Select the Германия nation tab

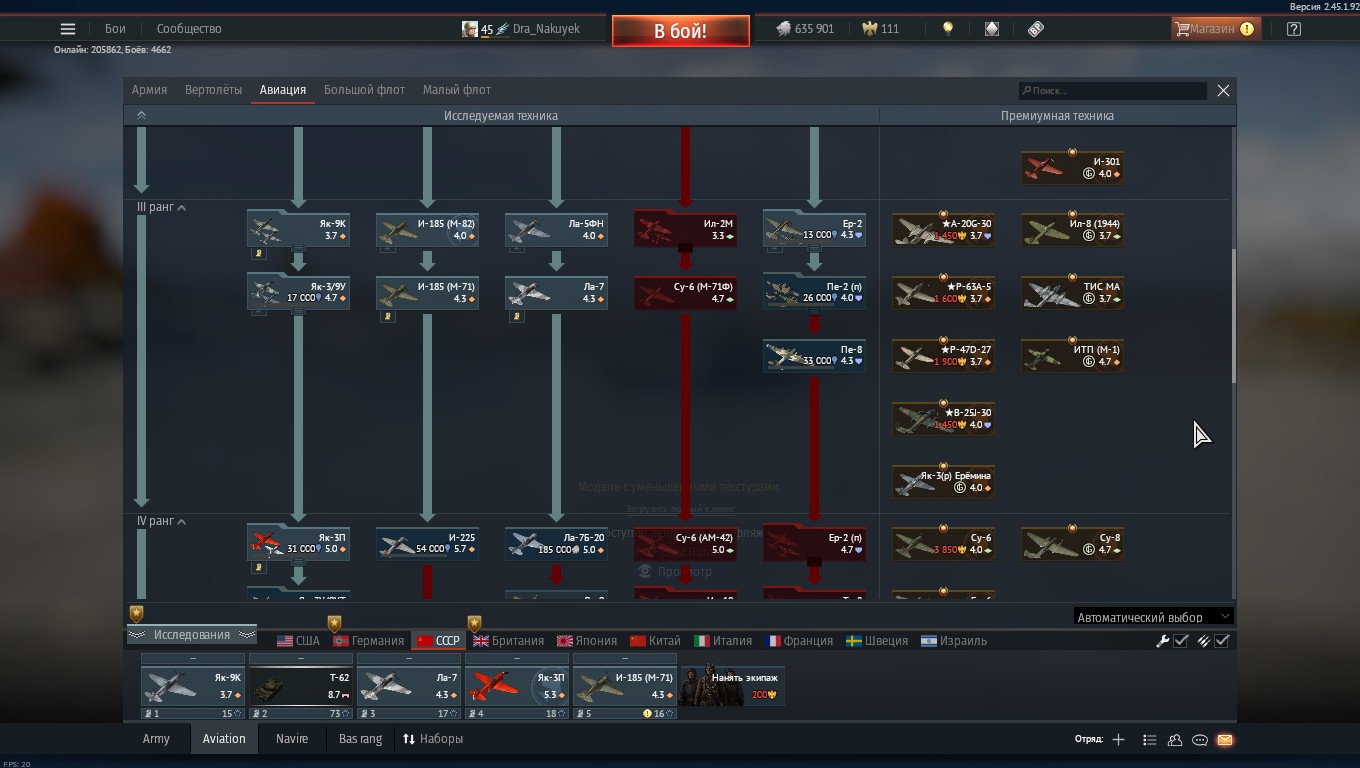[369, 641]
